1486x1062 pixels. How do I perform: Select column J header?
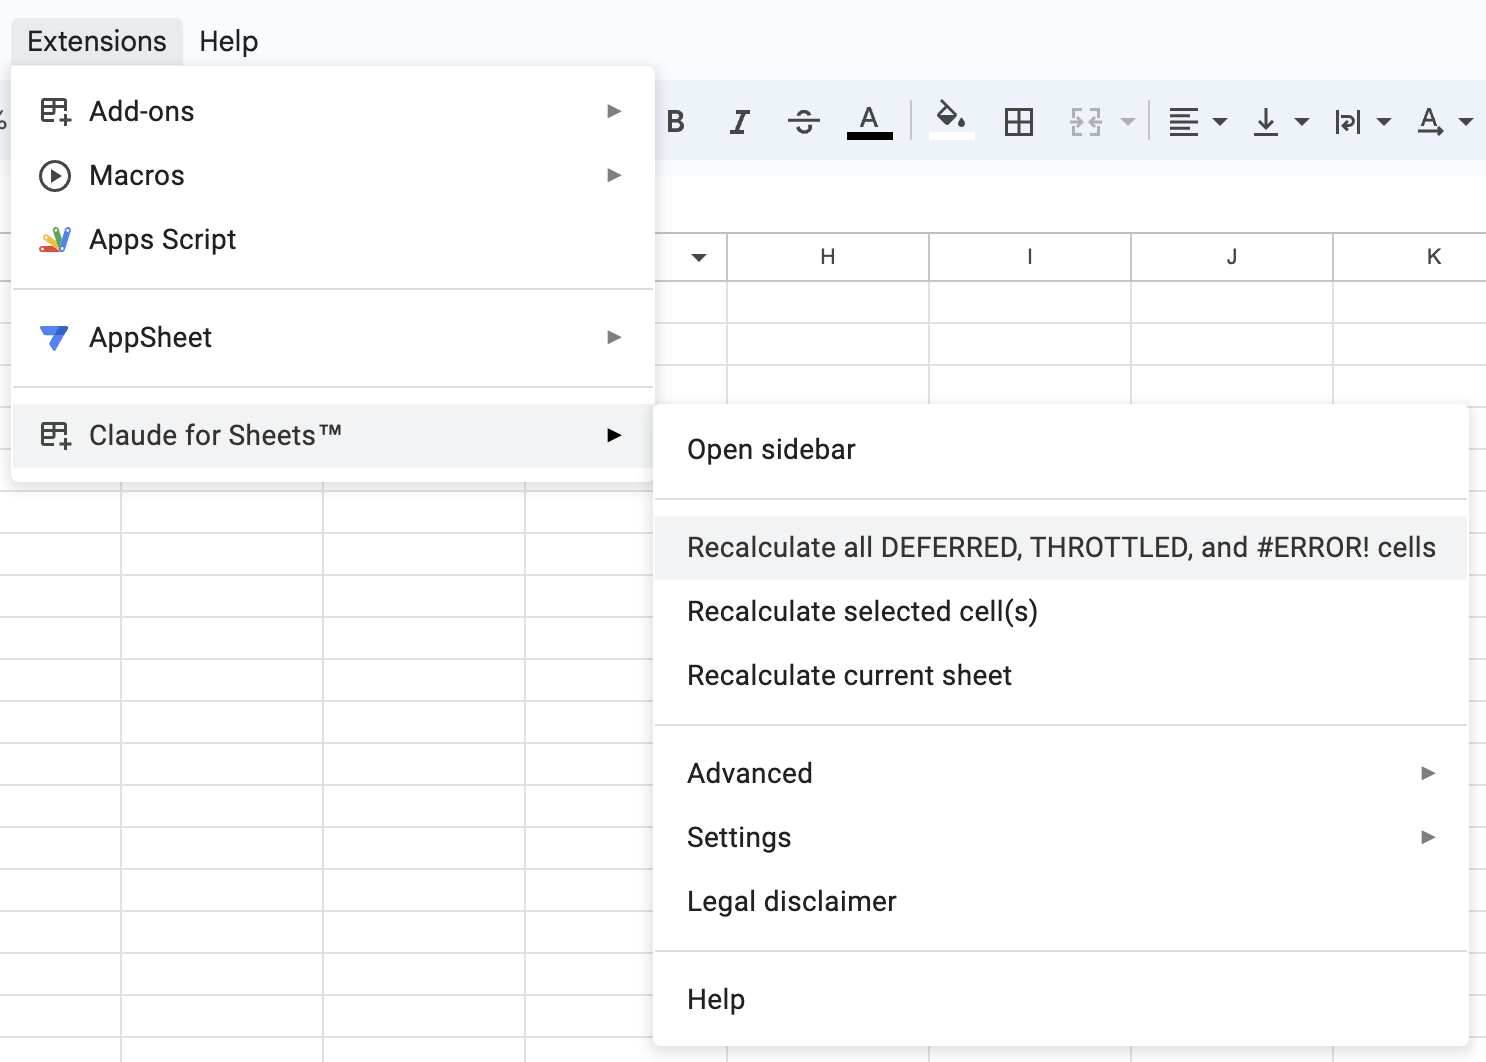1232,257
